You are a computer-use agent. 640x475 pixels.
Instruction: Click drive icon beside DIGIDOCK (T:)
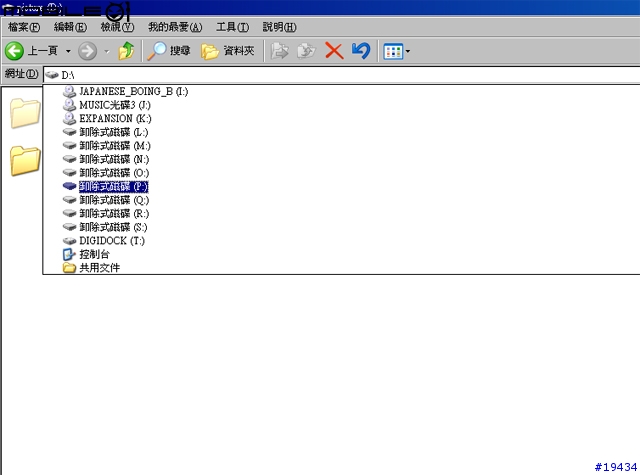pos(69,241)
